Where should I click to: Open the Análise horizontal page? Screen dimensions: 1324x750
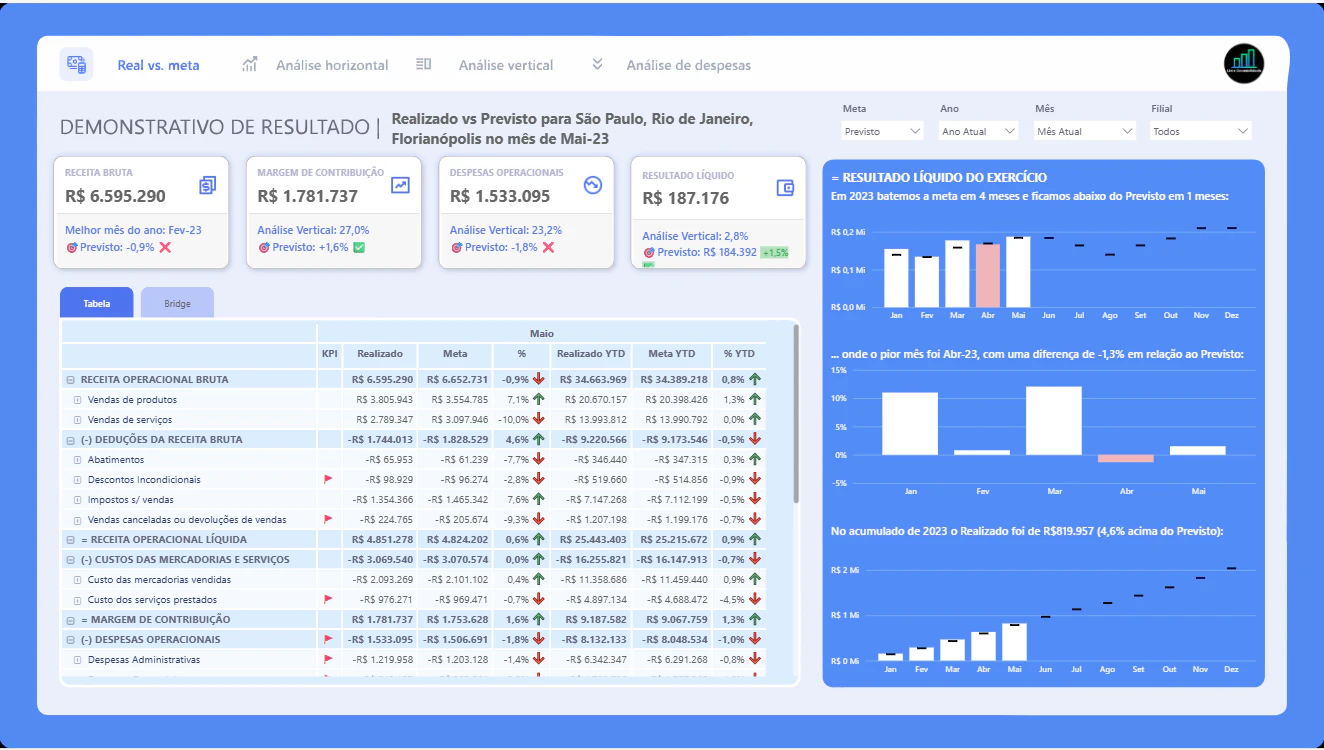[332, 65]
